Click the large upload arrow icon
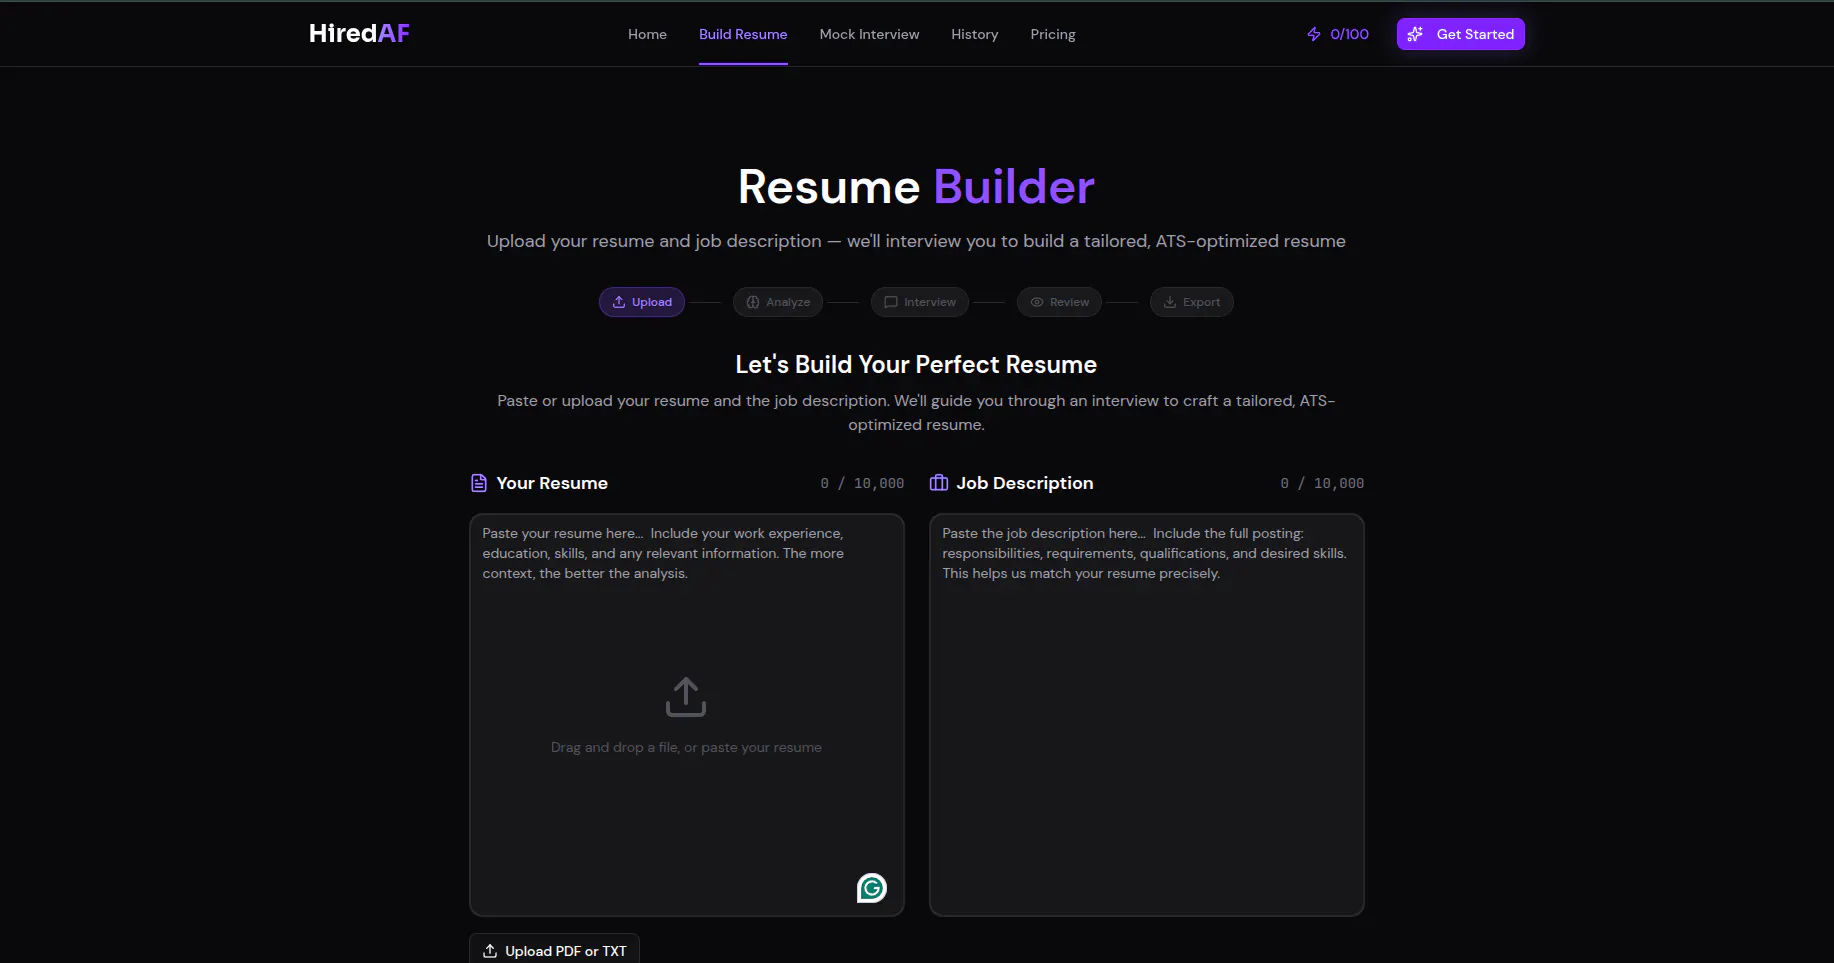 686,697
